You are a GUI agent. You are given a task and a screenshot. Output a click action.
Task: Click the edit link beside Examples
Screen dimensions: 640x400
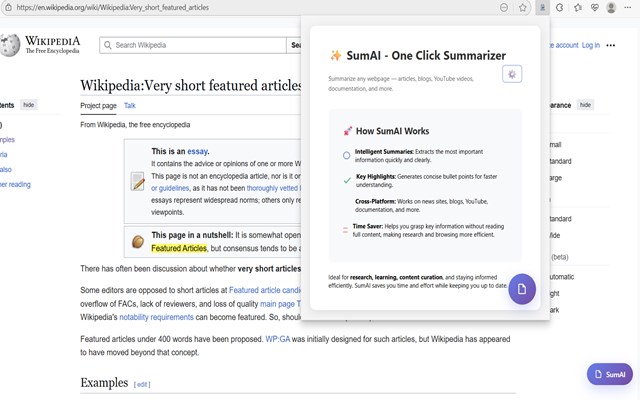pyautogui.click(x=142, y=384)
